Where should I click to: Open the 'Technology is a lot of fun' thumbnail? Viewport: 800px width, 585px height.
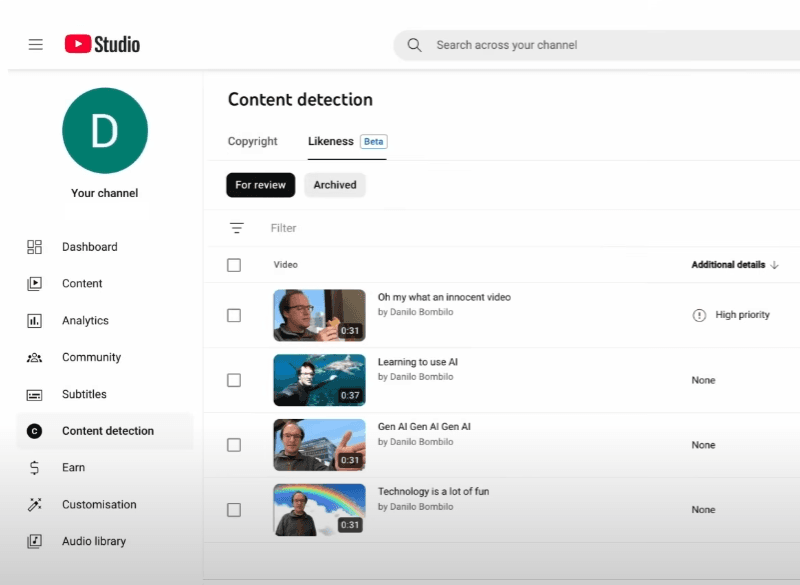[319, 509]
